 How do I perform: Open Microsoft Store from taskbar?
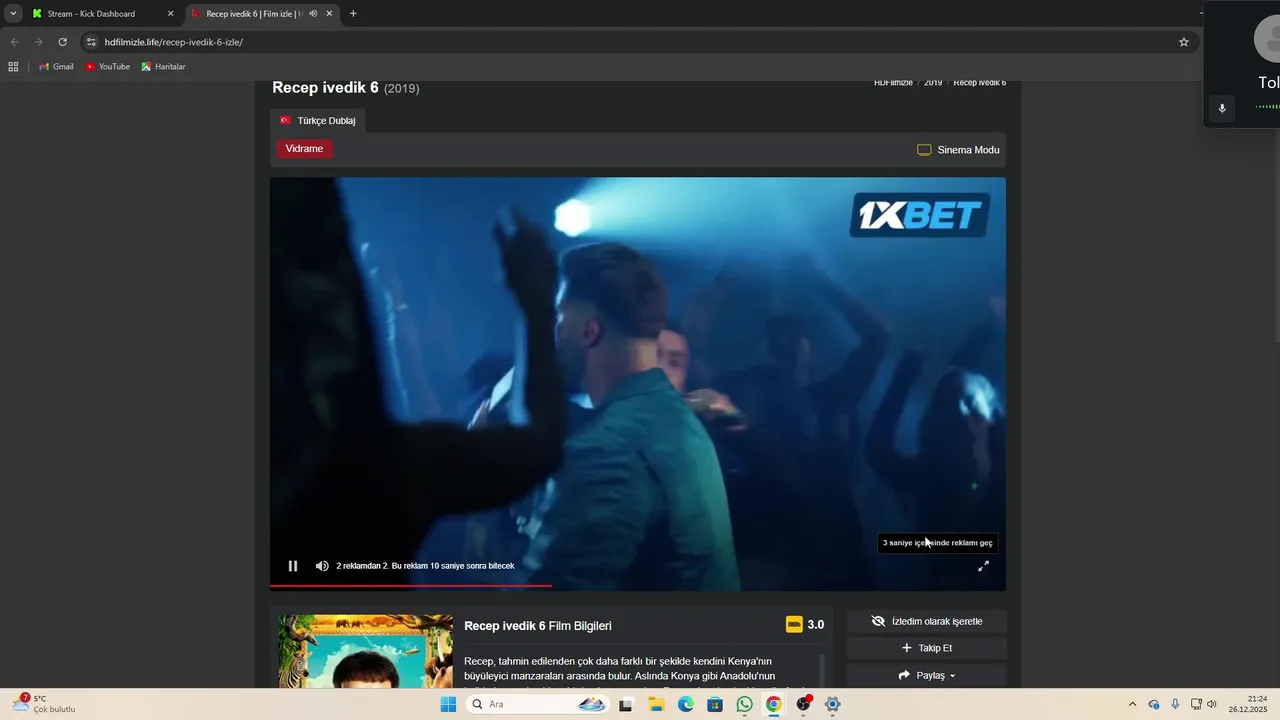point(715,704)
